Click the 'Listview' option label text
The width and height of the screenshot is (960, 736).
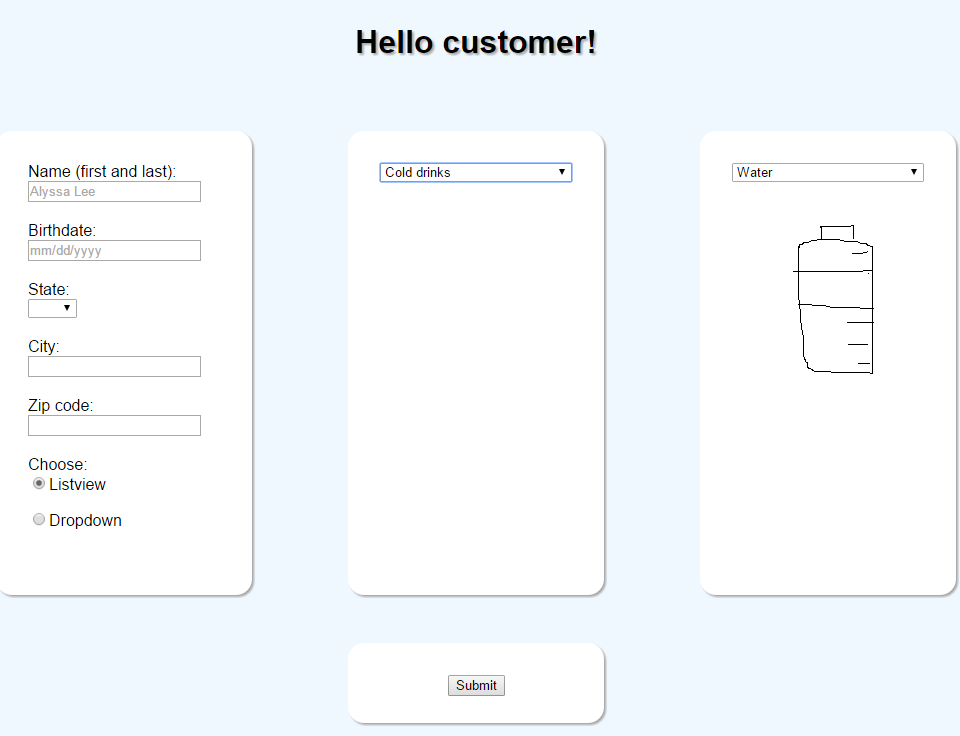(77, 485)
